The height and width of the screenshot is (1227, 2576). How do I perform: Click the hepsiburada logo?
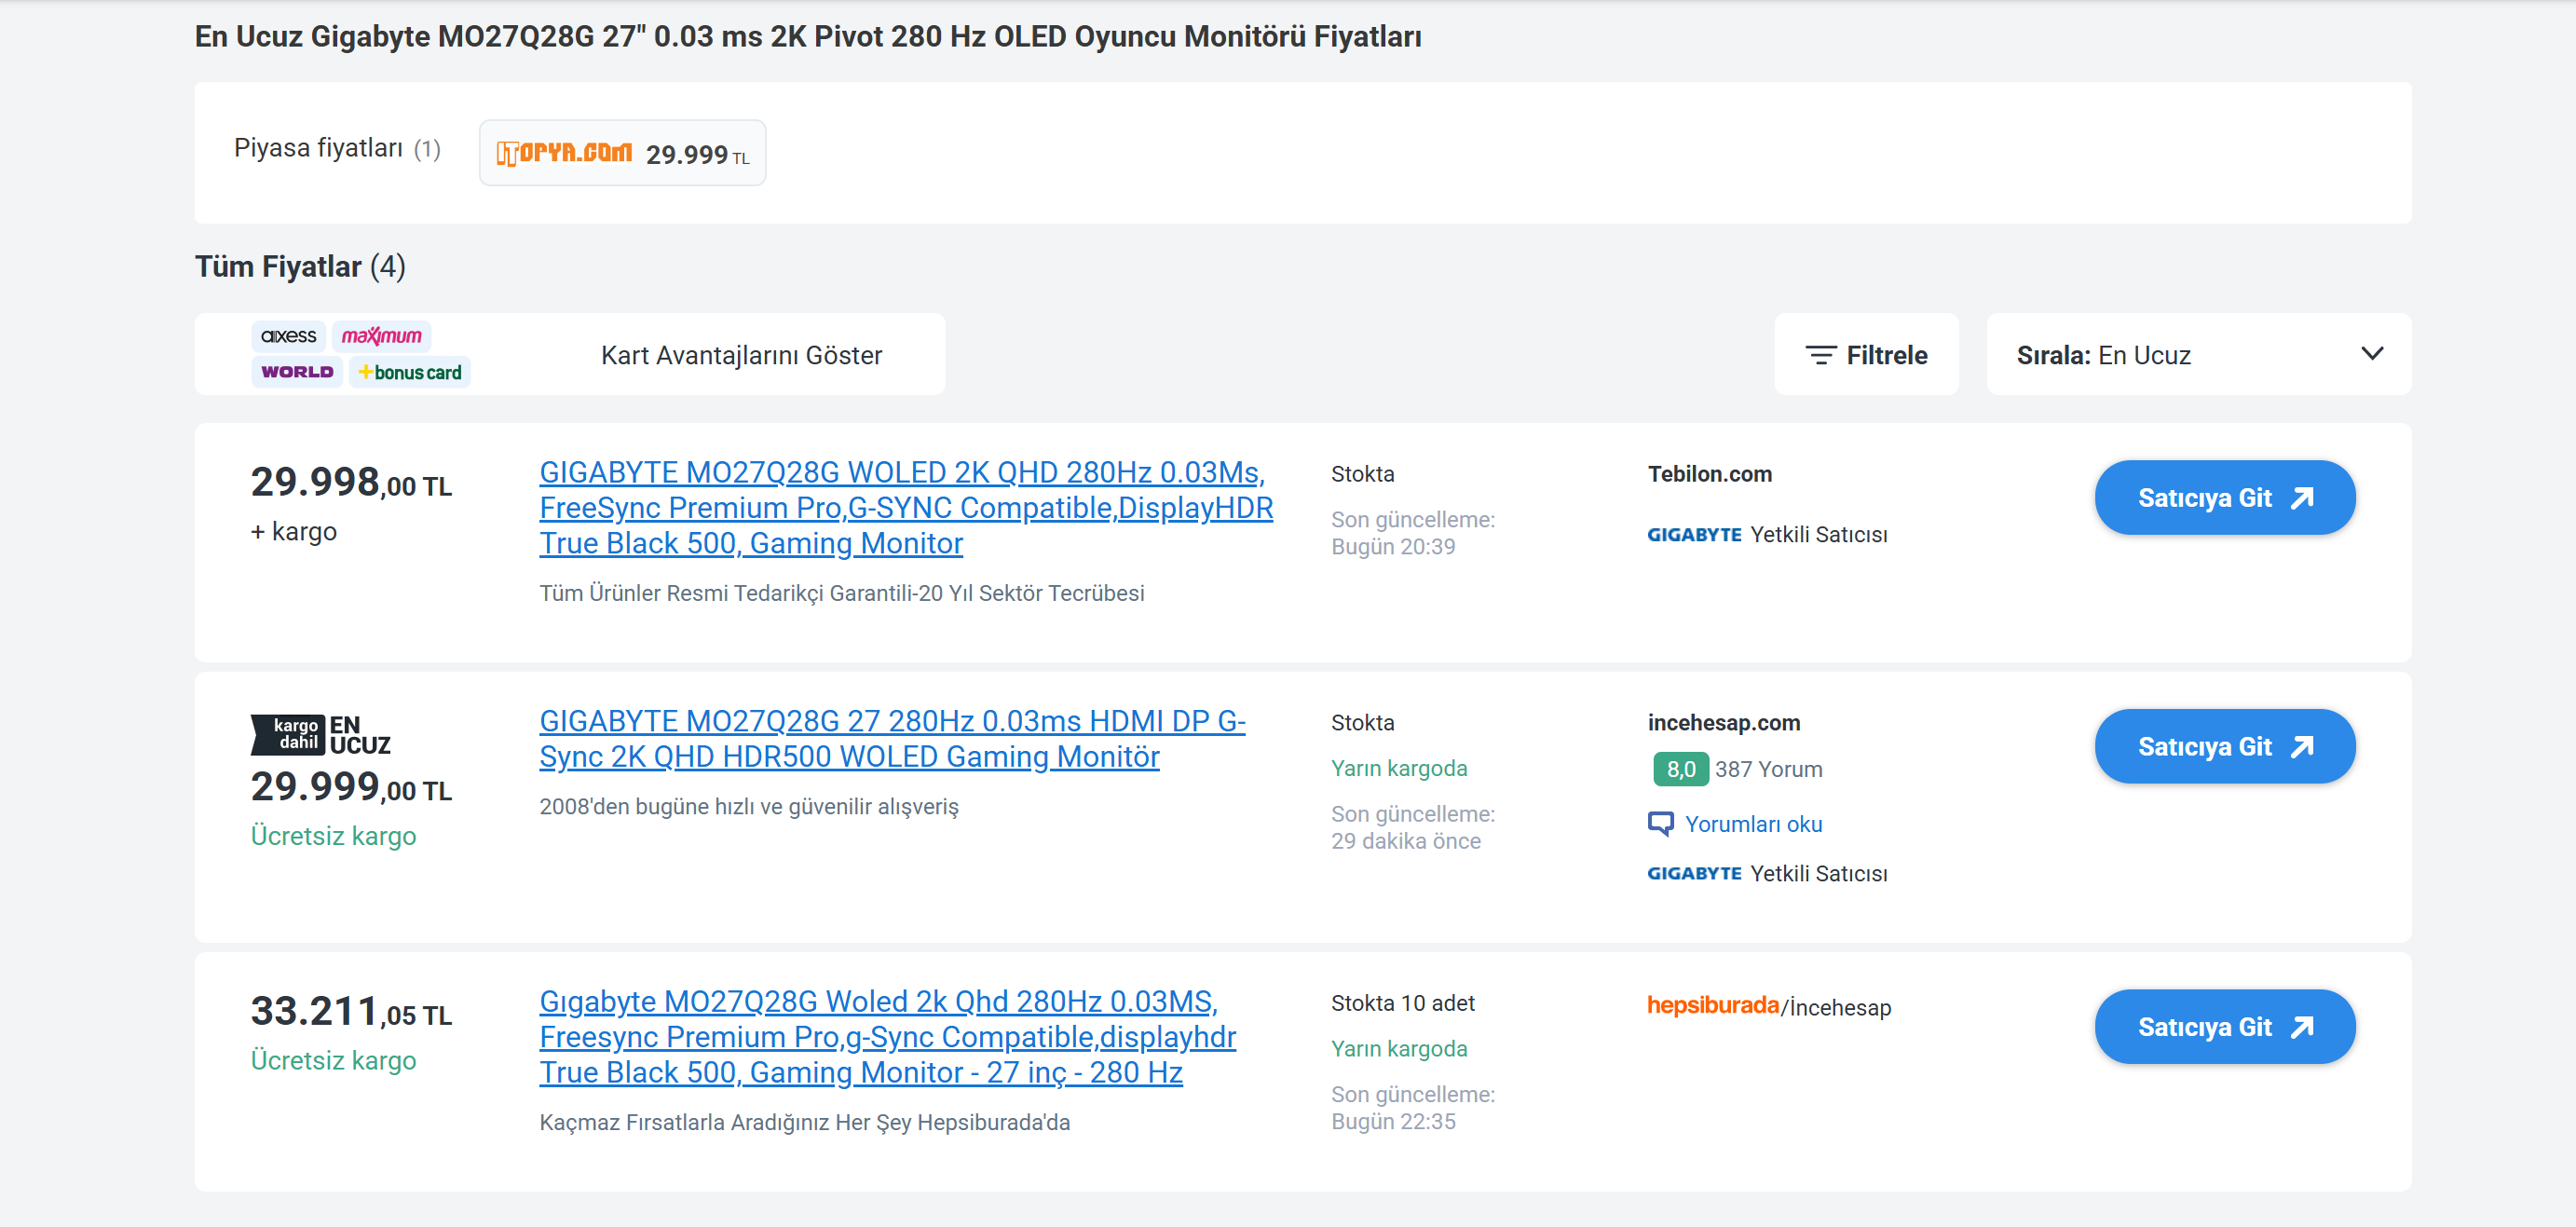tap(1713, 1006)
